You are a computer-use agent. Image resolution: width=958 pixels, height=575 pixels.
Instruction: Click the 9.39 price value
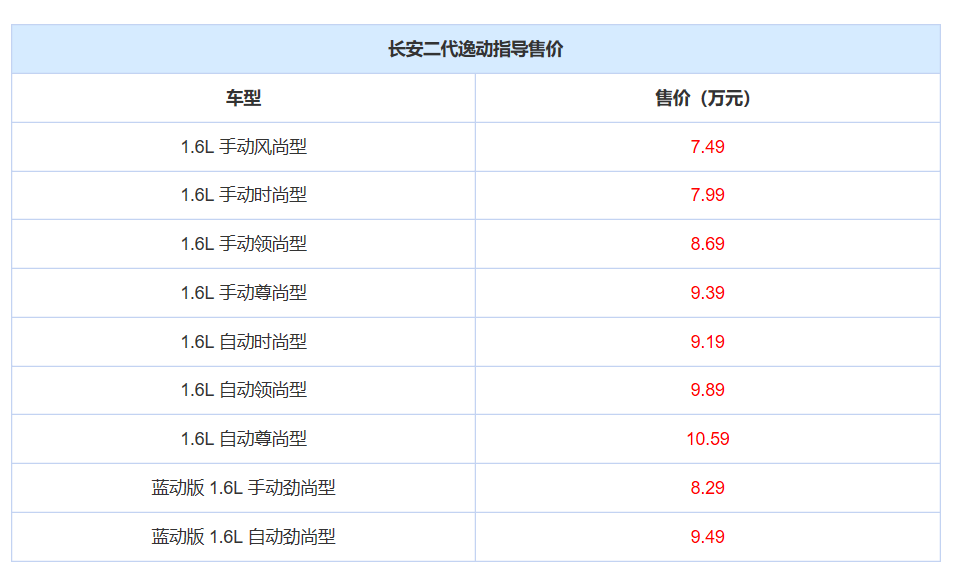[708, 293]
